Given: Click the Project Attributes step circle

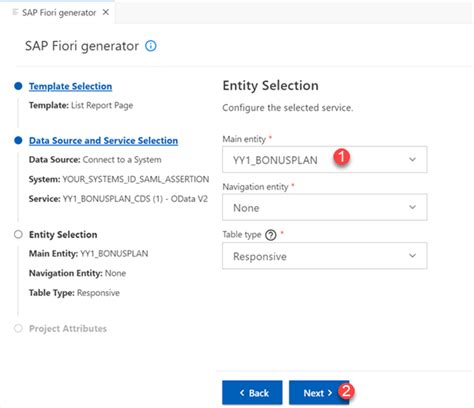Looking at the screenshot, I should [x=18, y=328].
